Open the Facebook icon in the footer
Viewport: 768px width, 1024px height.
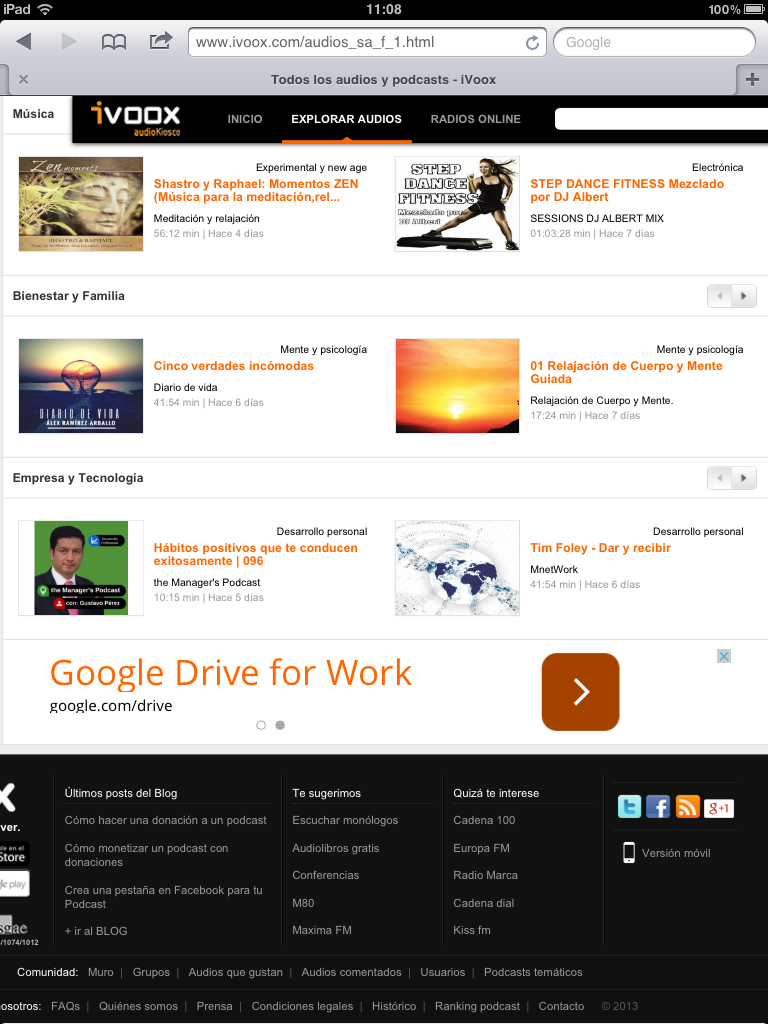(658, 807)
